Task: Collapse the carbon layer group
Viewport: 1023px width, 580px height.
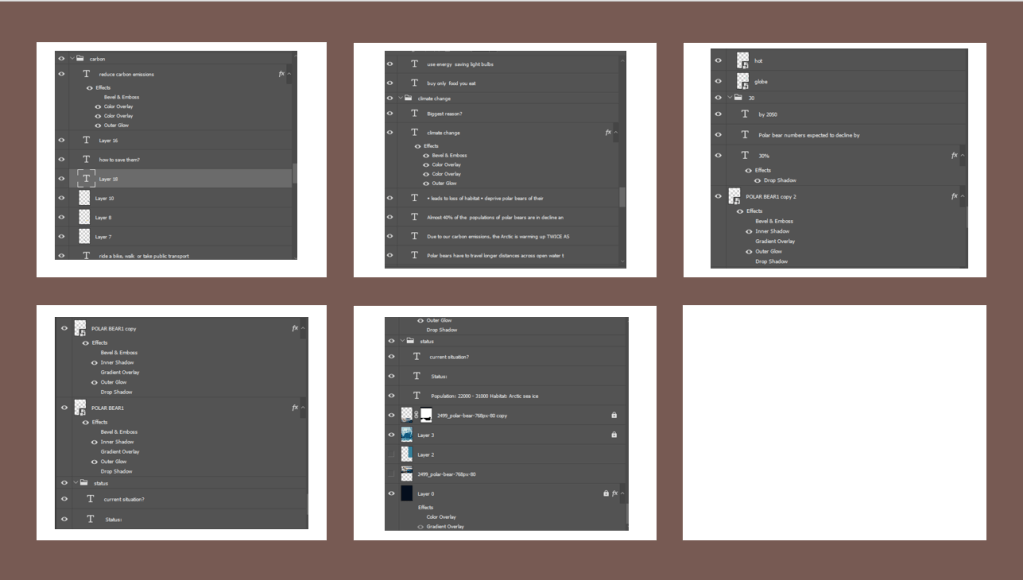Action: [x=71, y=59]
